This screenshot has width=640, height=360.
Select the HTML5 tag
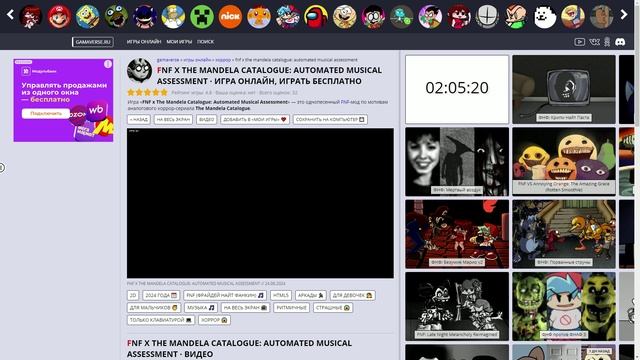click(281, 295)
